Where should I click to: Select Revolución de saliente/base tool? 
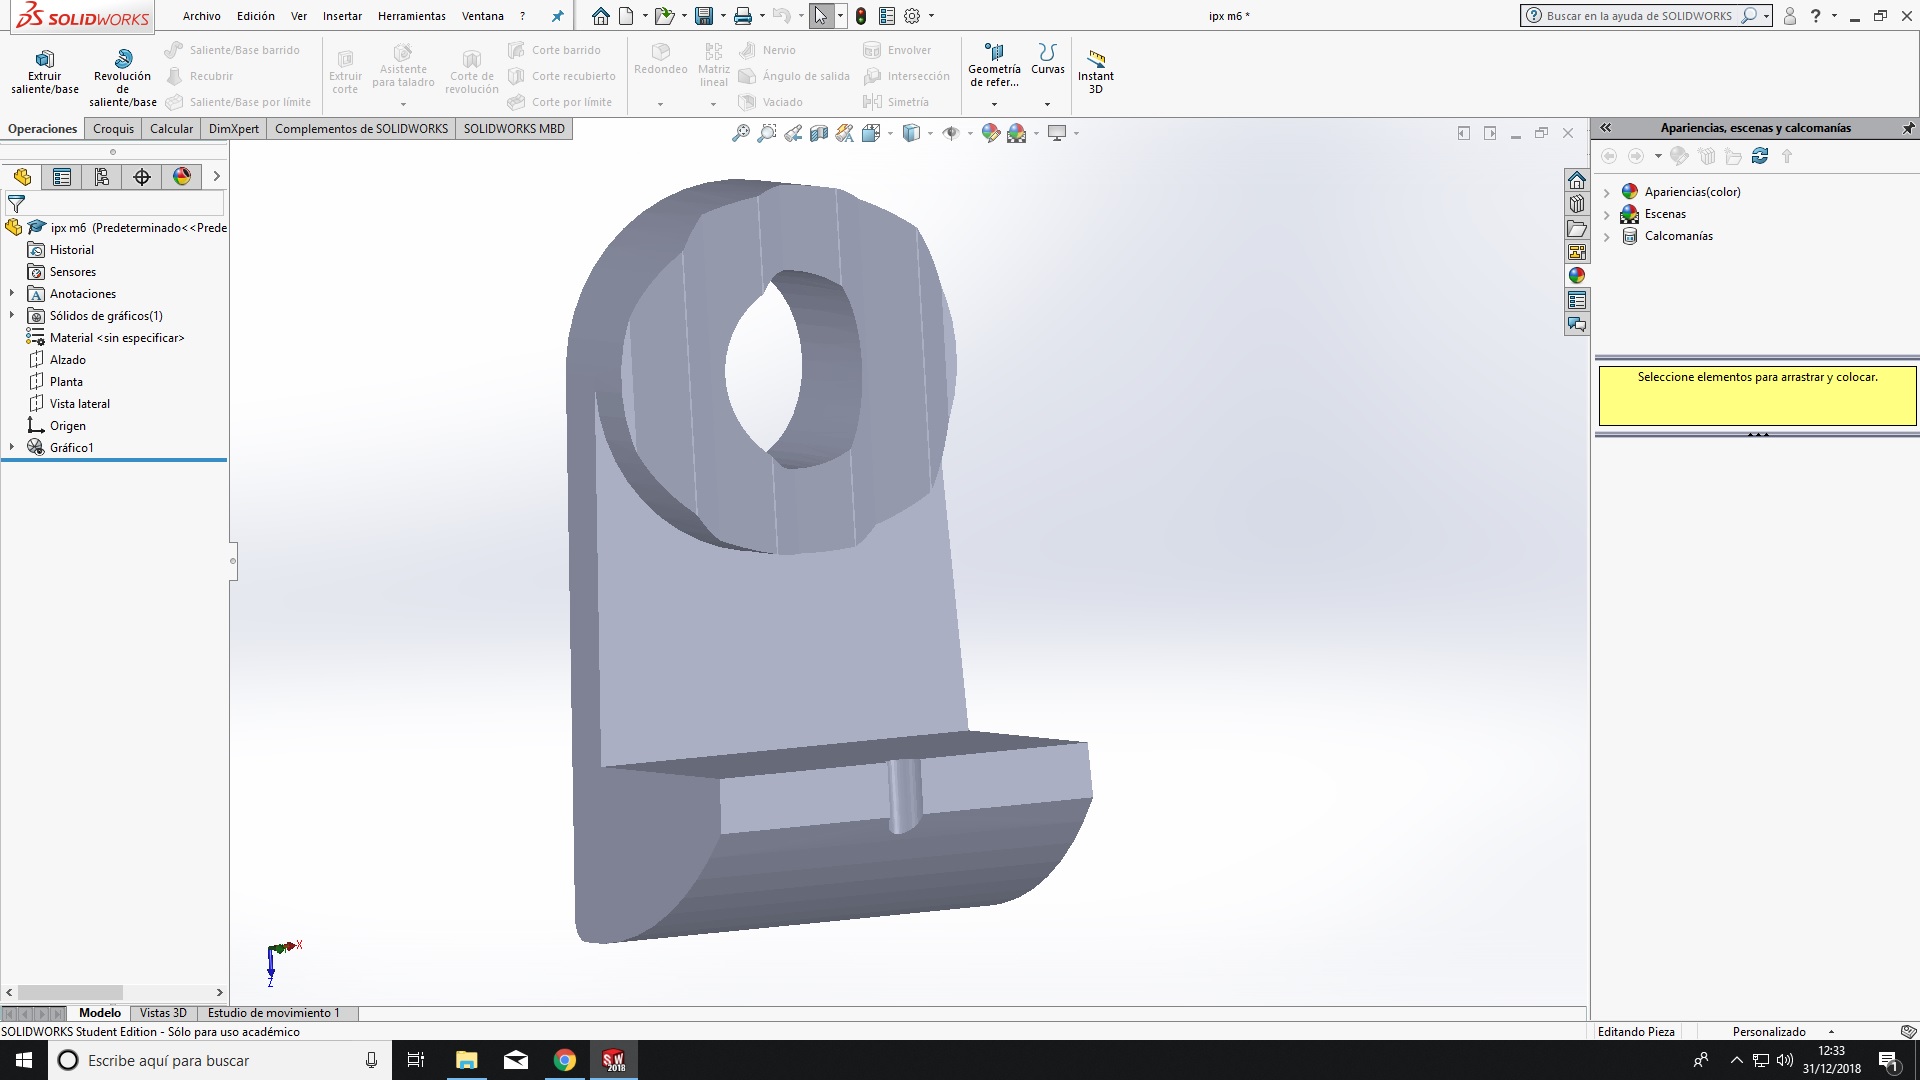point(123,78)
